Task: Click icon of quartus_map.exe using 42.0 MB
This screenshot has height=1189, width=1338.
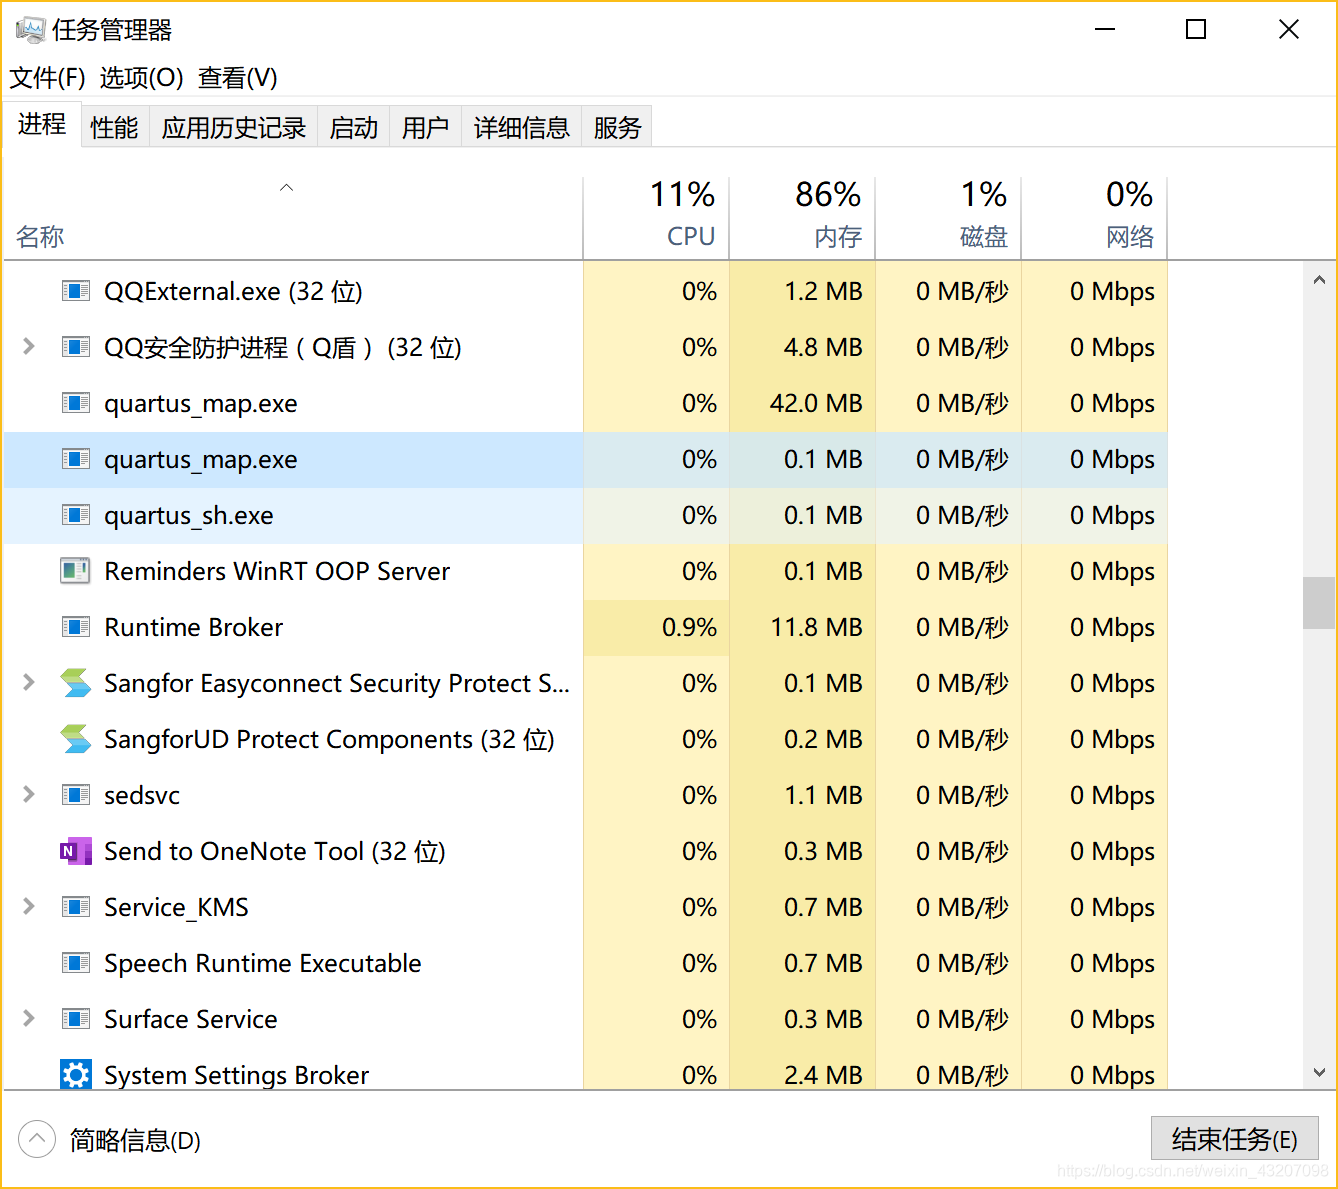Action: click(76, 403)
